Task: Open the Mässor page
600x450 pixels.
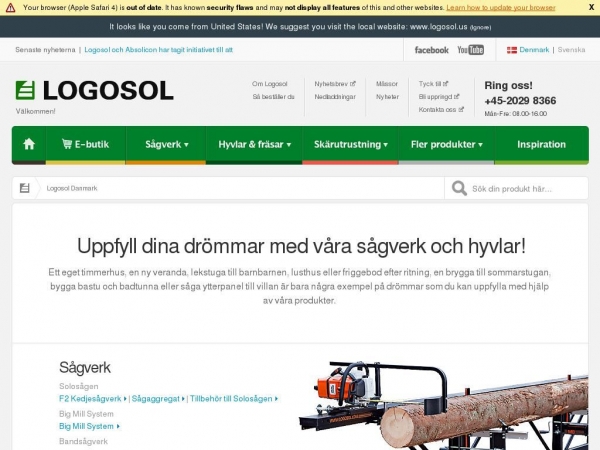Action: click(386, 84)
